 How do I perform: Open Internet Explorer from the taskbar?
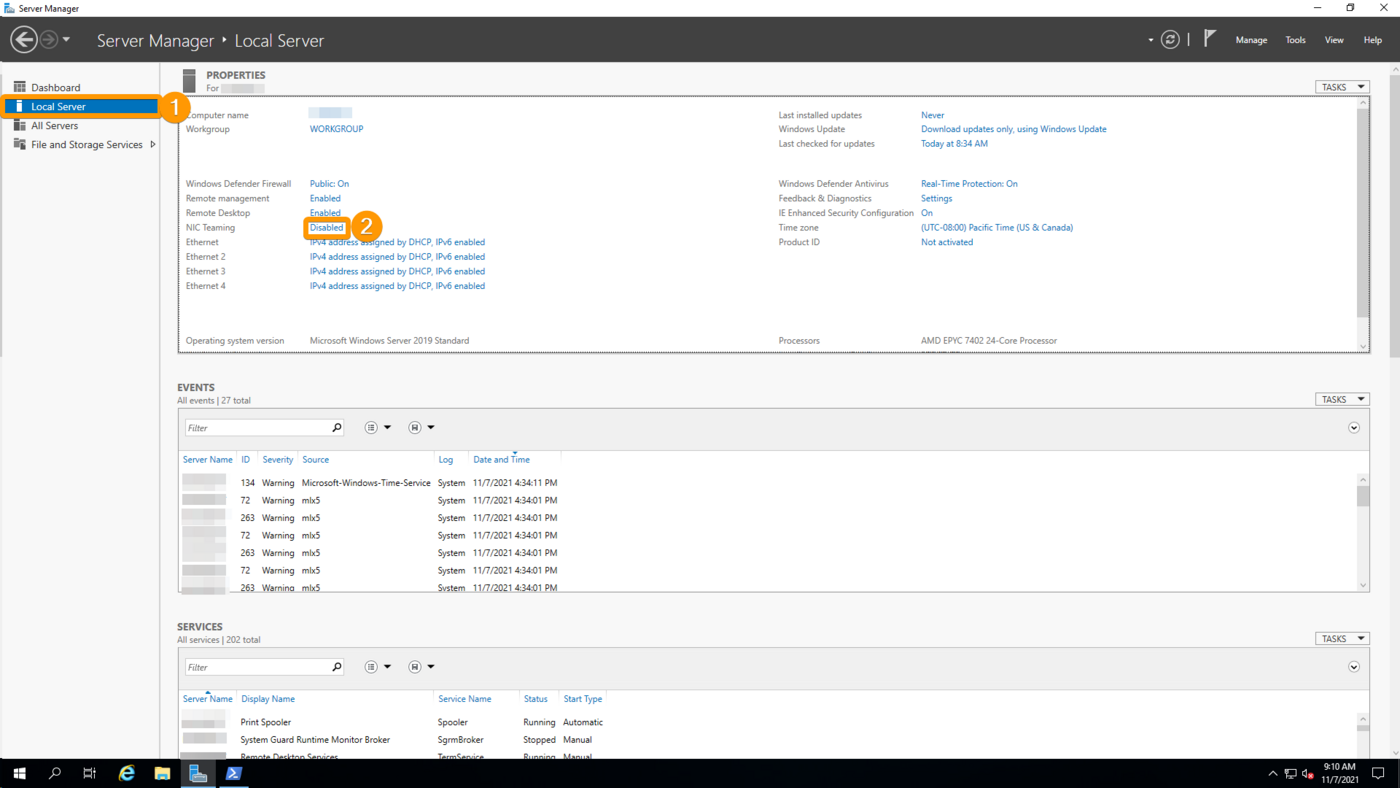pyautogui.click(x=127, y=773)
